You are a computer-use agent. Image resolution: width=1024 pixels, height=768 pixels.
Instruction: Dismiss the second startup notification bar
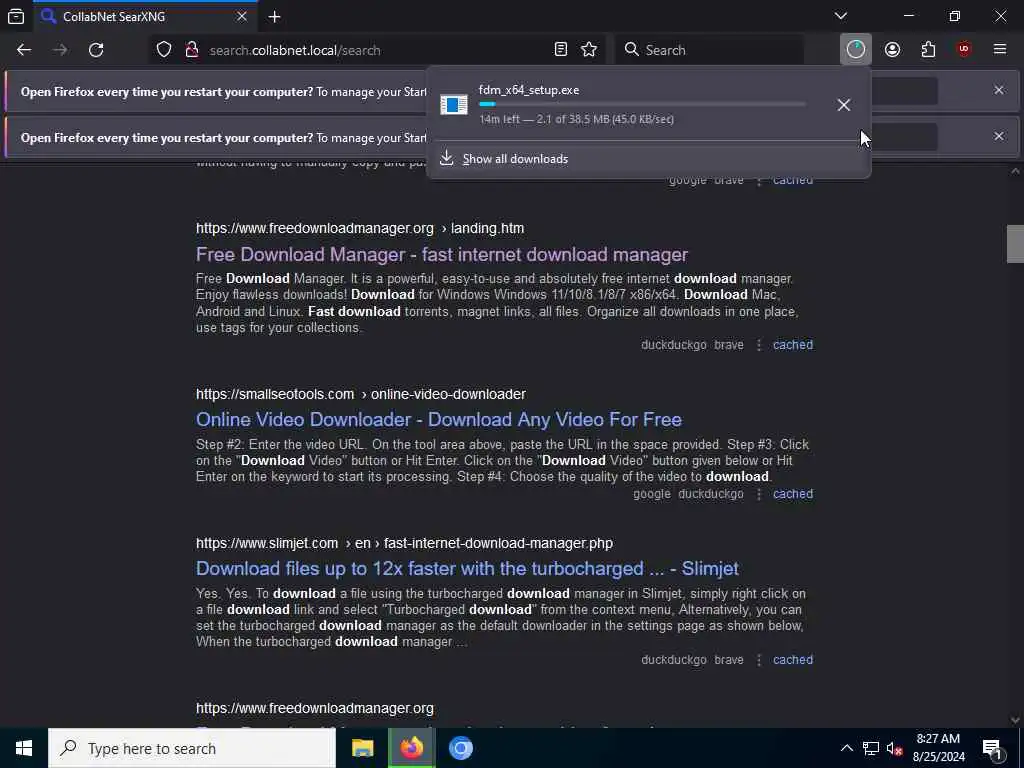click(999, 136)
